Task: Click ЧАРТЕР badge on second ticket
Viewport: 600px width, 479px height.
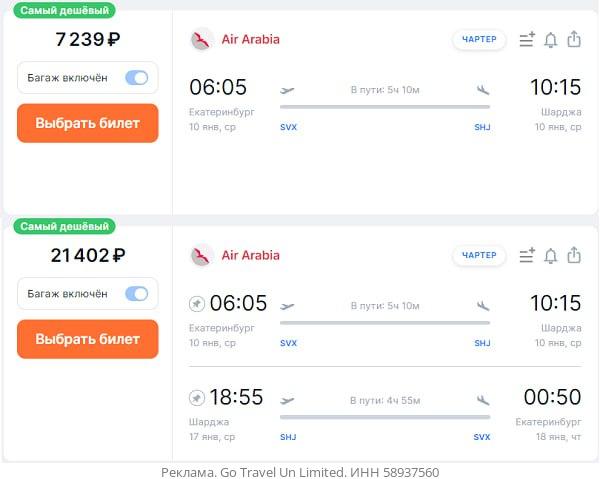Action: pos(479,255)
